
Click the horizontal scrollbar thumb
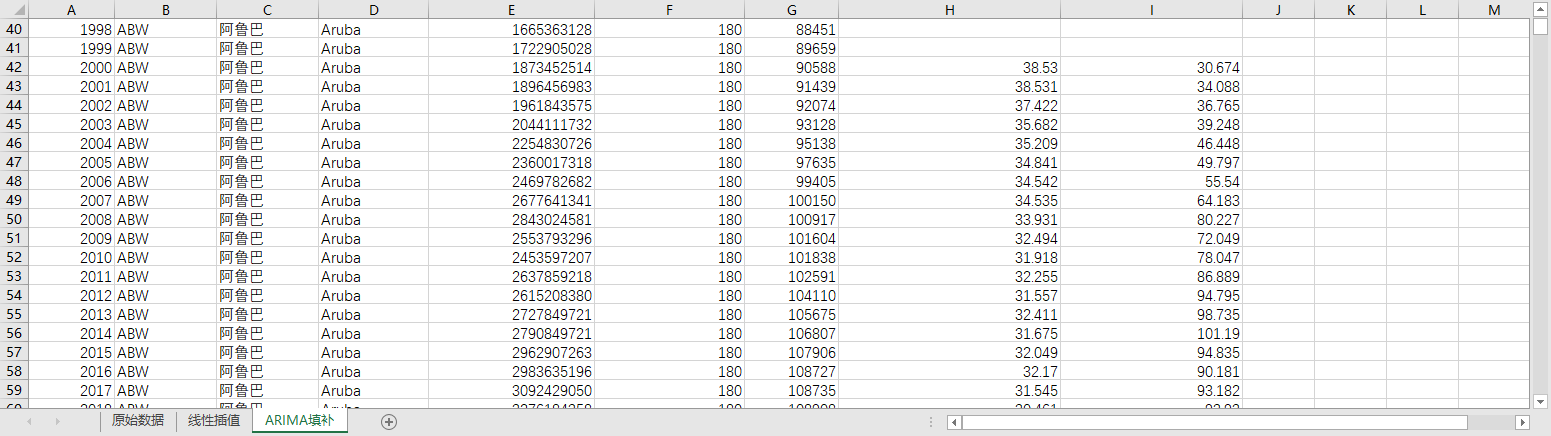click(1214, 422)
